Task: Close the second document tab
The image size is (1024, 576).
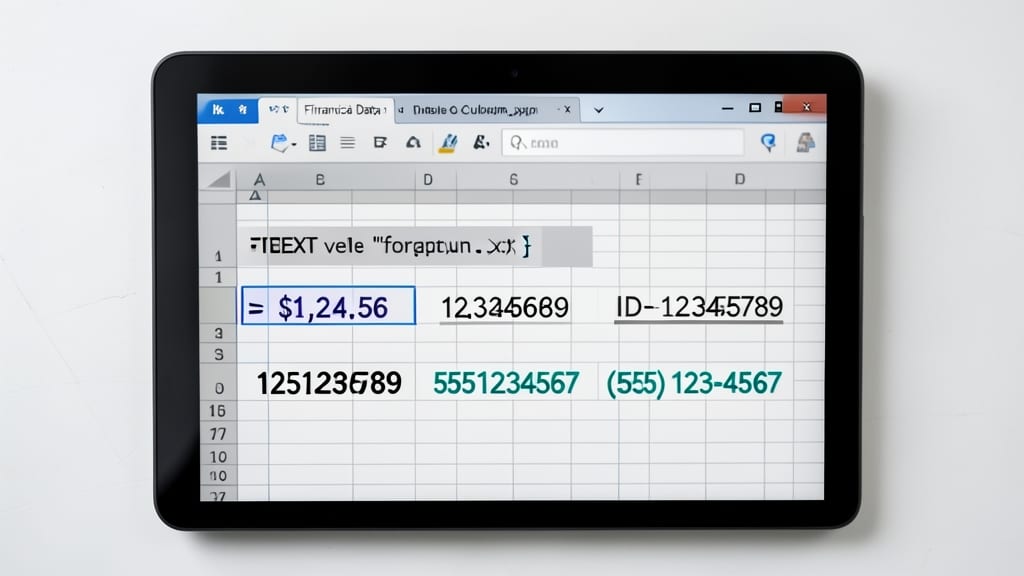Action: point(567,109)
